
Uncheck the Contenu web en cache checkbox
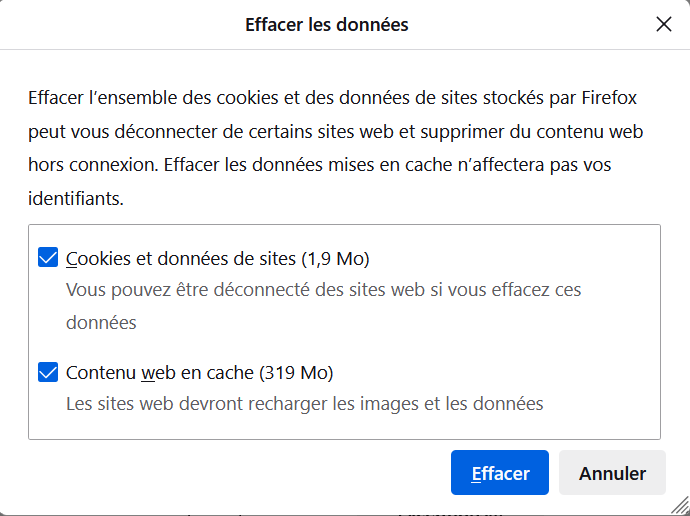coord(47,373)
